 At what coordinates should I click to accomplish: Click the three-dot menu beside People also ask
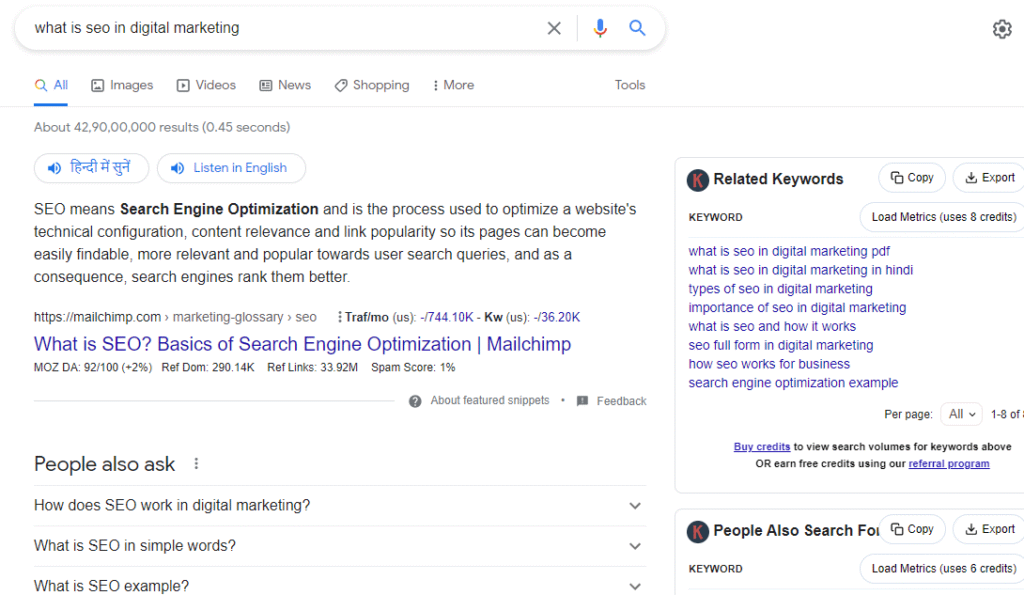196,464
